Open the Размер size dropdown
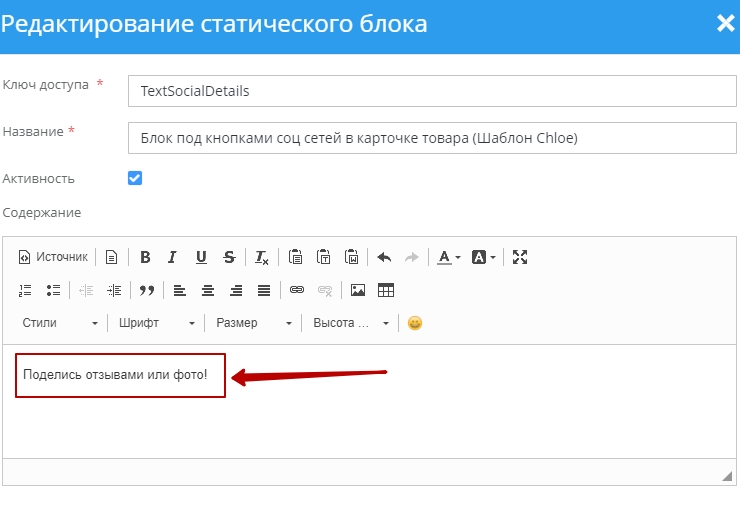The width and height of the screenshot is (740, 505). [254, 323]
